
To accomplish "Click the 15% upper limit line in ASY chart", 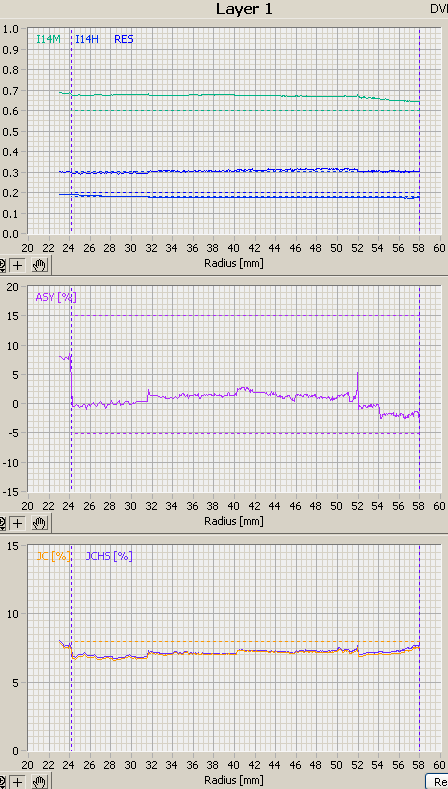I will [245, 315].
